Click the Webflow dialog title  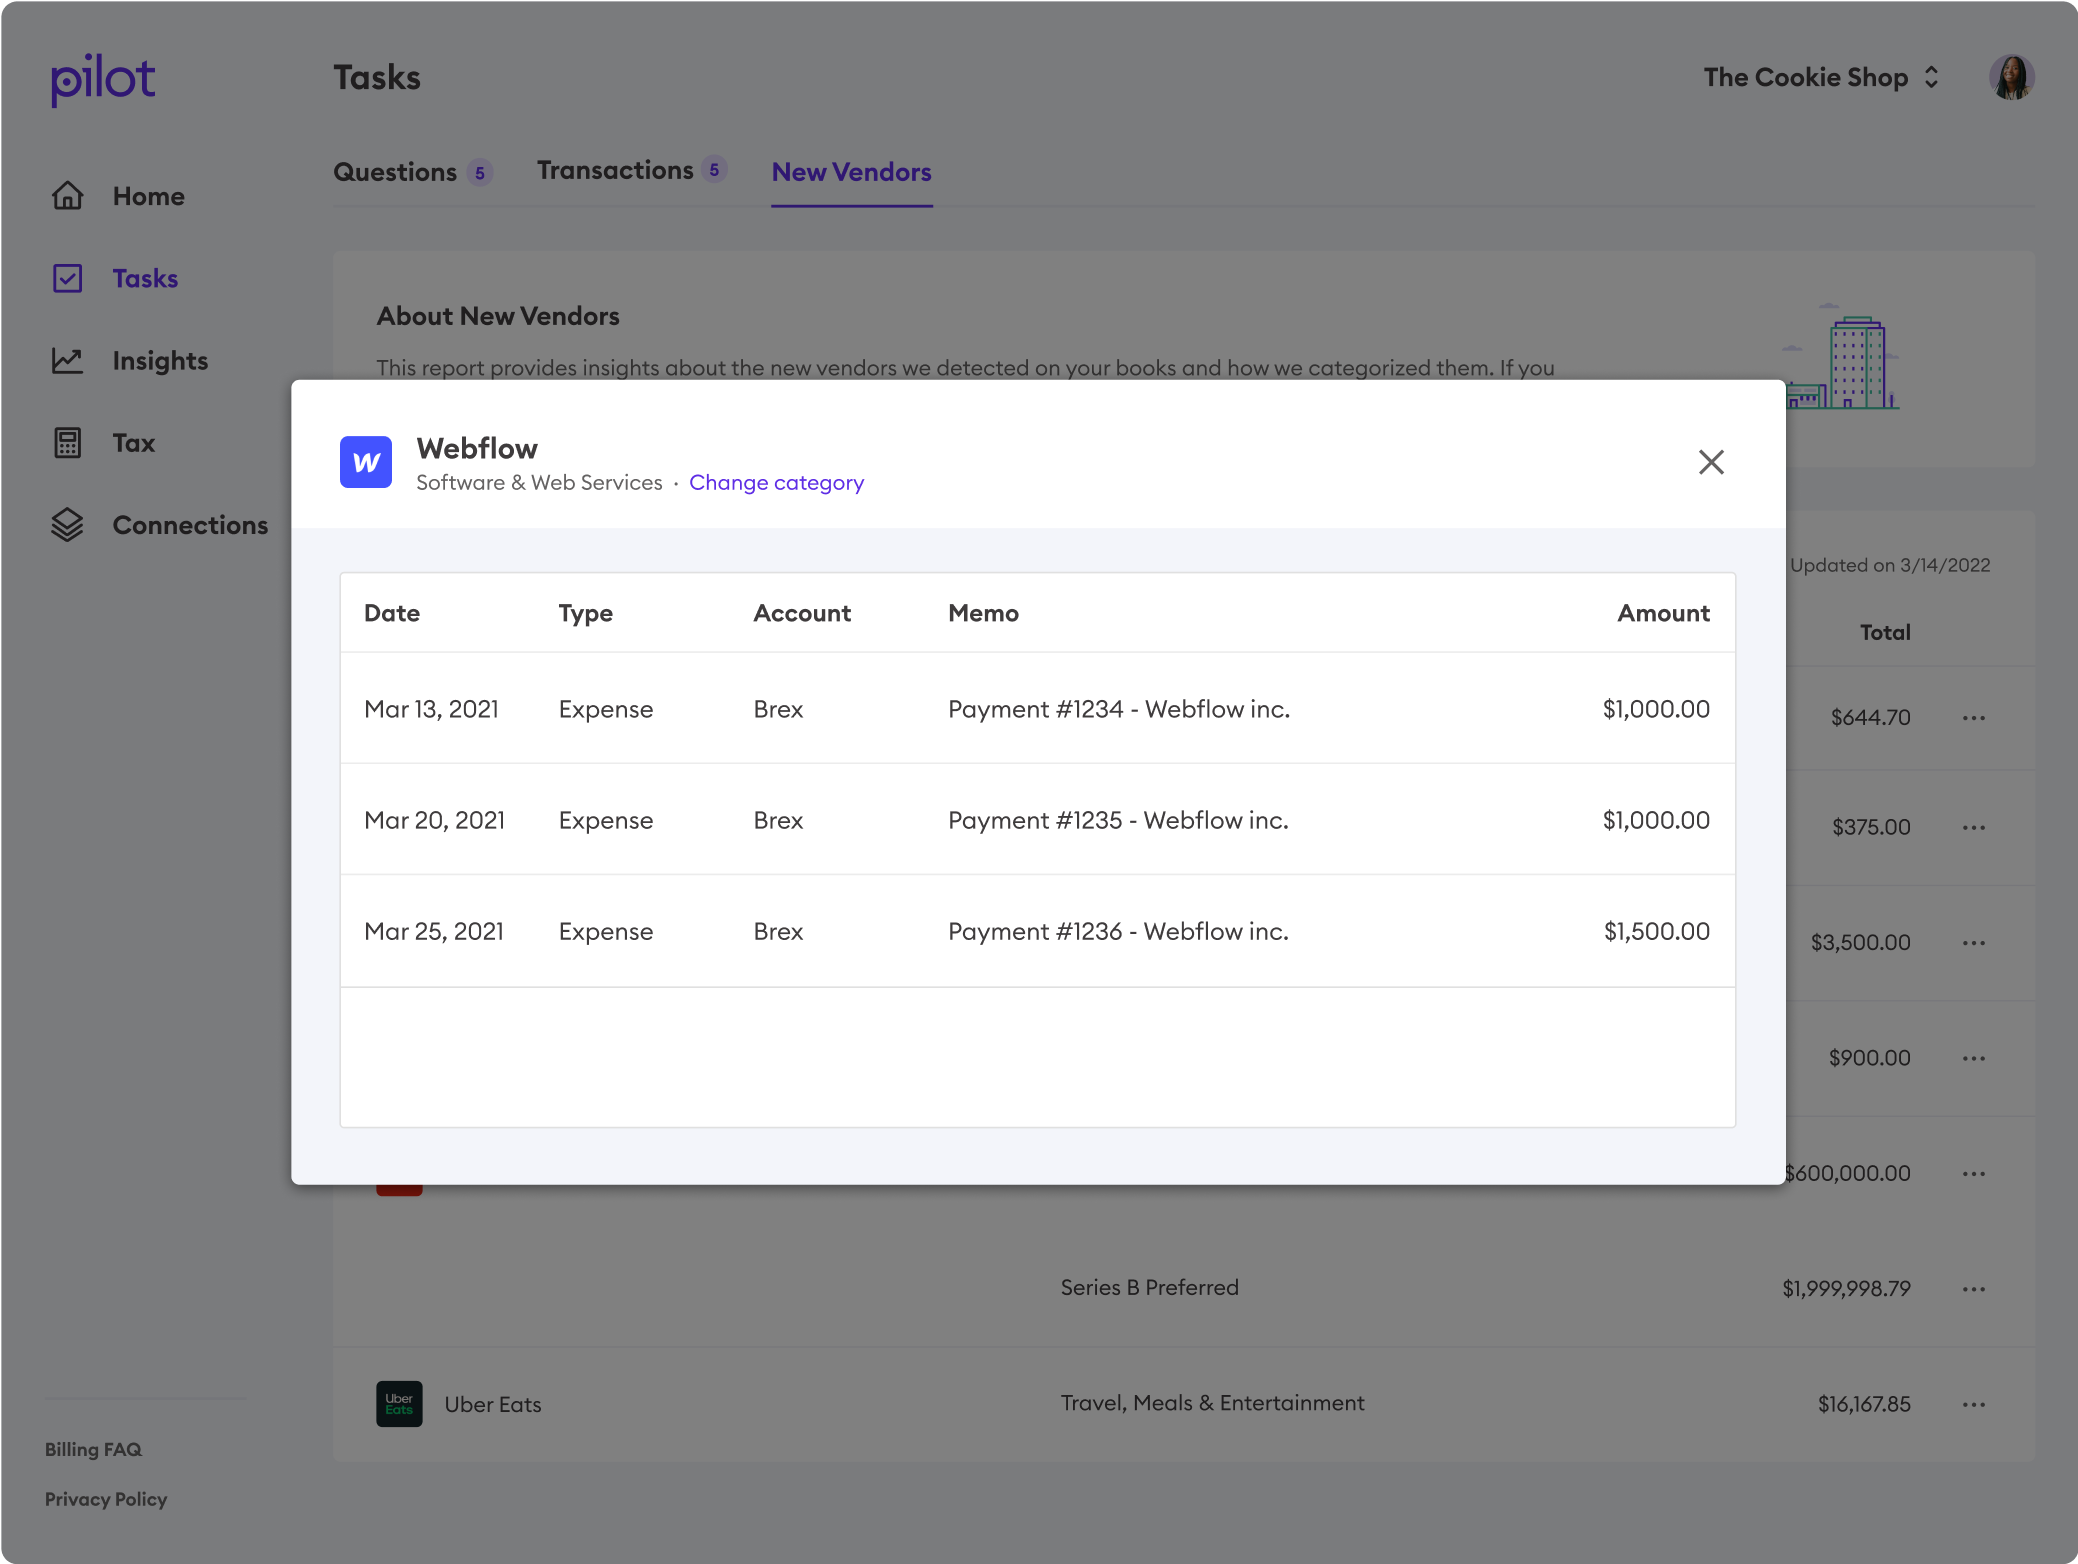point(477,448)
